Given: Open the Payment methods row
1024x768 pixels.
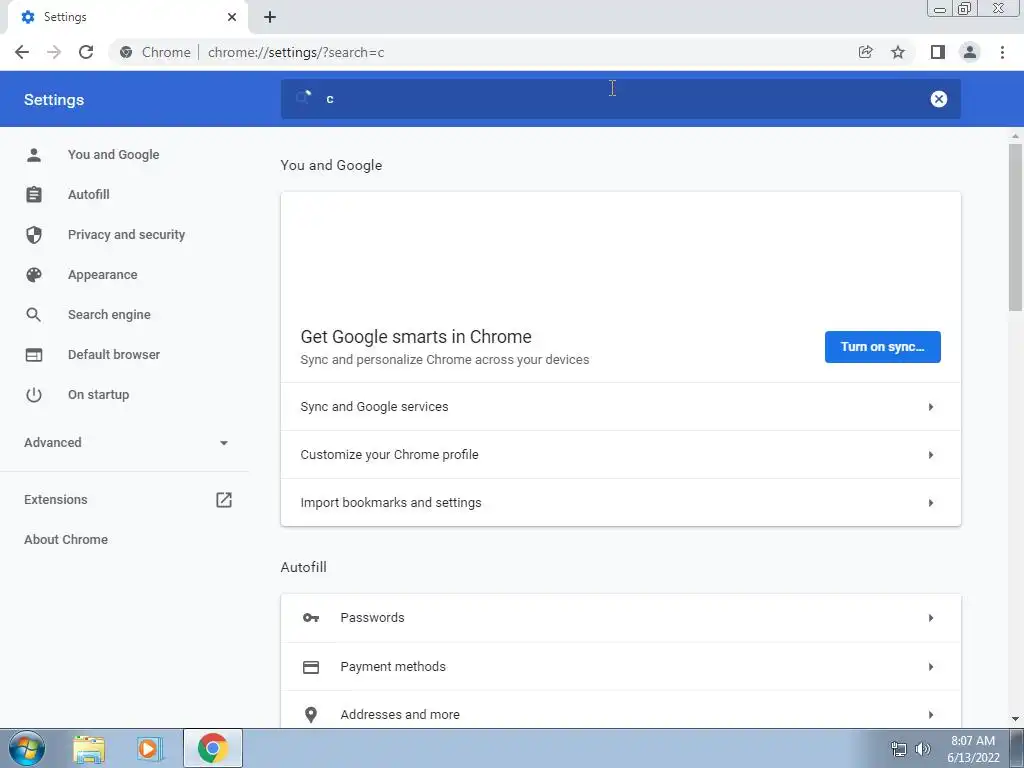Looking at the screenshot, I should 620,667.
